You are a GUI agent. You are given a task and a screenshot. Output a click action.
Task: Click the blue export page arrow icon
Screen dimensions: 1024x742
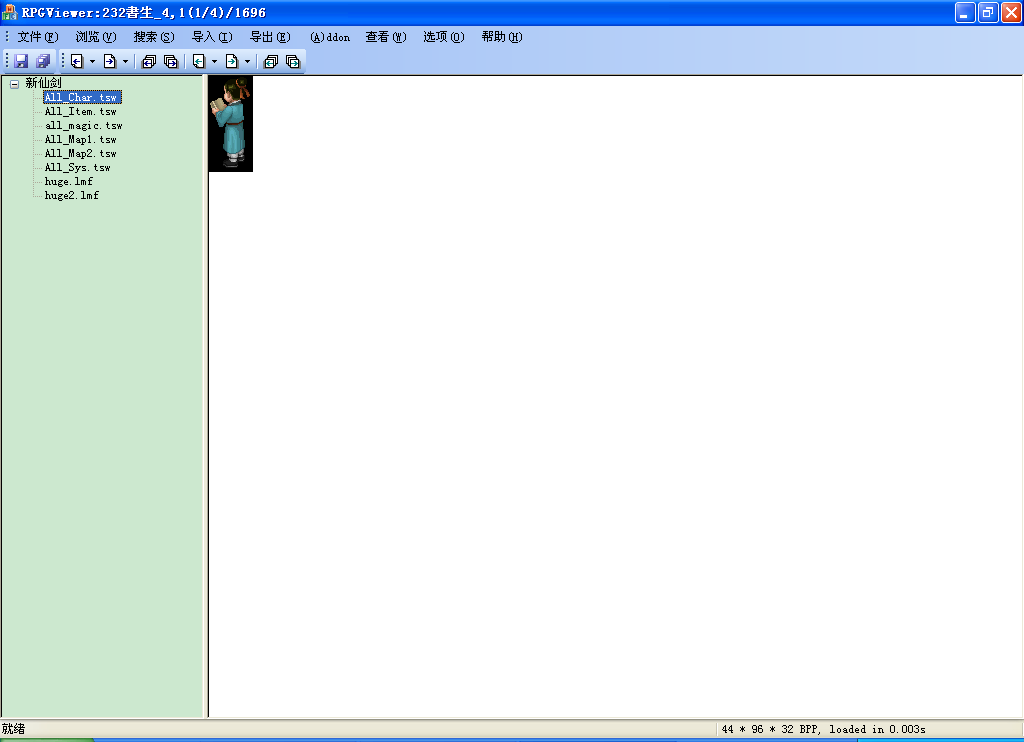[x=110, y=61]
